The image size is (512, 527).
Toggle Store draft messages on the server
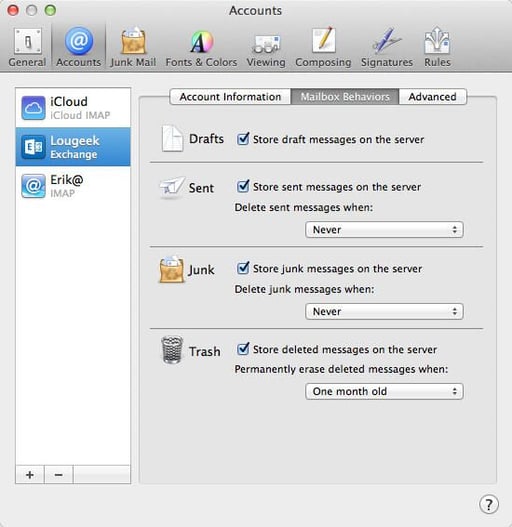click(243, 139)
